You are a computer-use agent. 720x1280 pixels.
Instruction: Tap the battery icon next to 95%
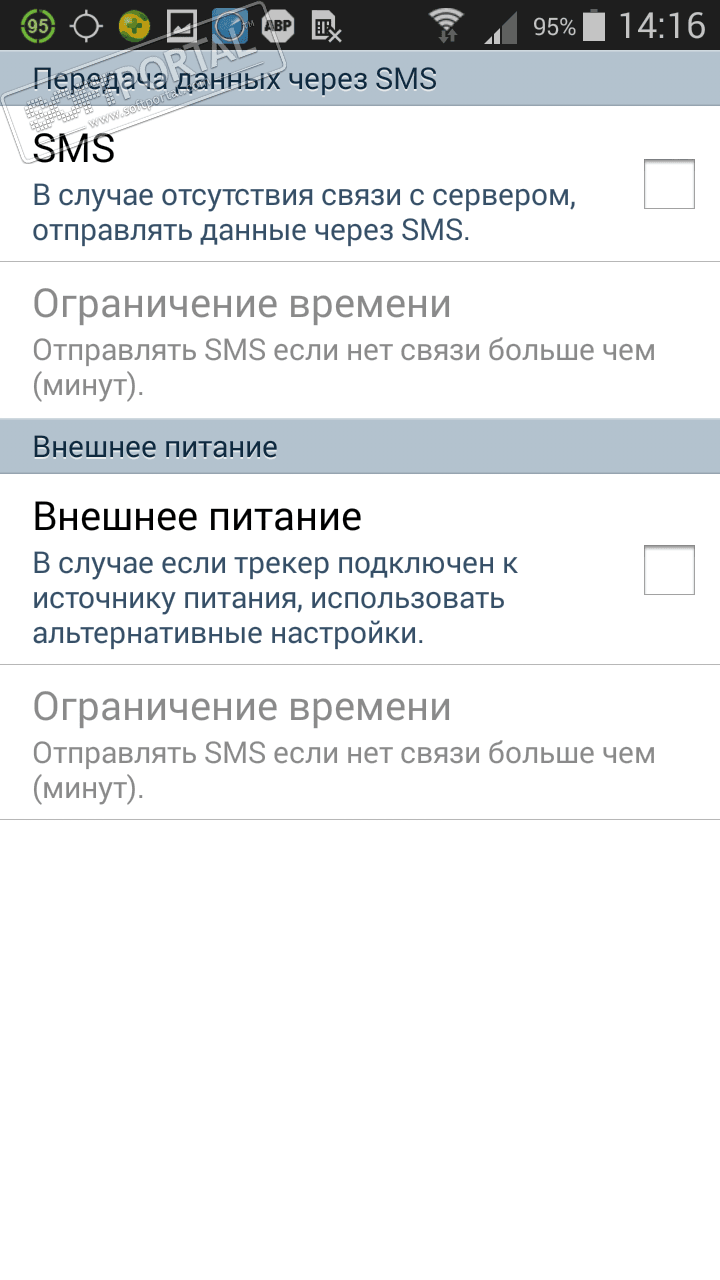point(594,25)
